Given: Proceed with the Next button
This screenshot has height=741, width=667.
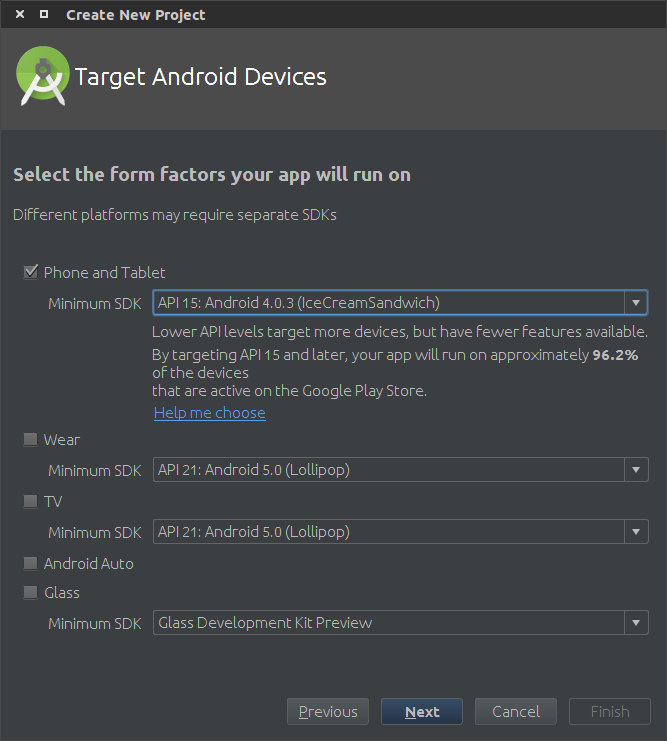Looking at the screenshot, I should 422,711.
